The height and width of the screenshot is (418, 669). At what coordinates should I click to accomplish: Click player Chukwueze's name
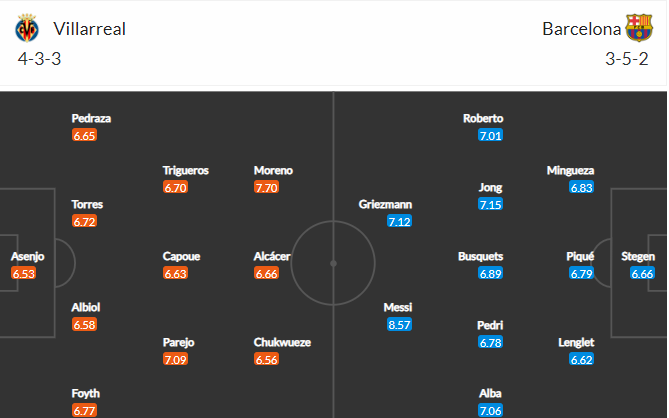click(282, 342)
